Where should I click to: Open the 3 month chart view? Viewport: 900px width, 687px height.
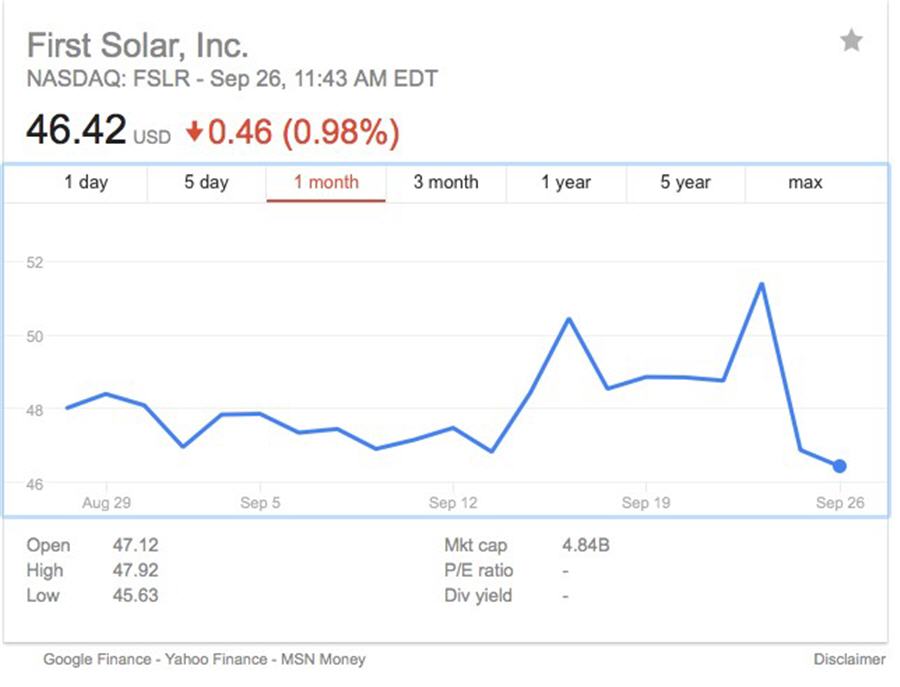coord(446,182)
